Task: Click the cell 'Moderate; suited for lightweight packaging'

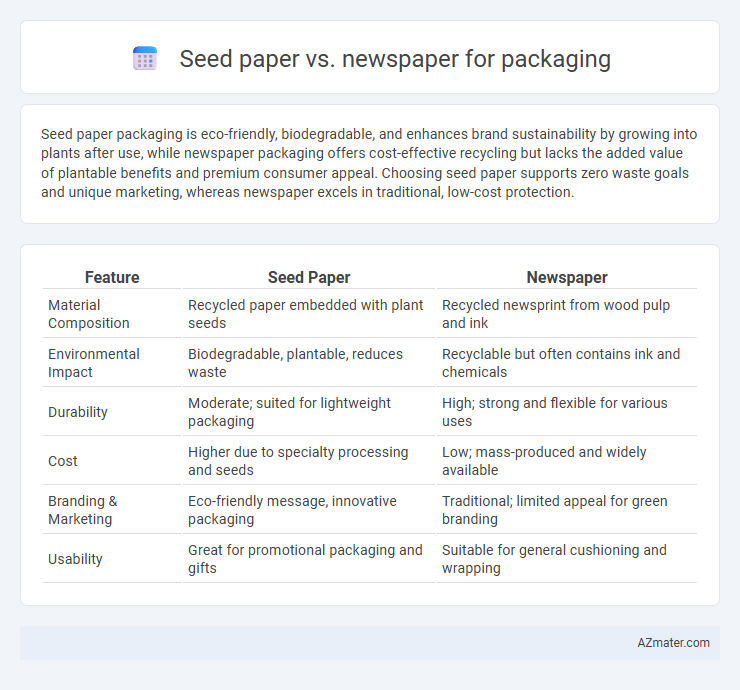Action: [309, 412]
